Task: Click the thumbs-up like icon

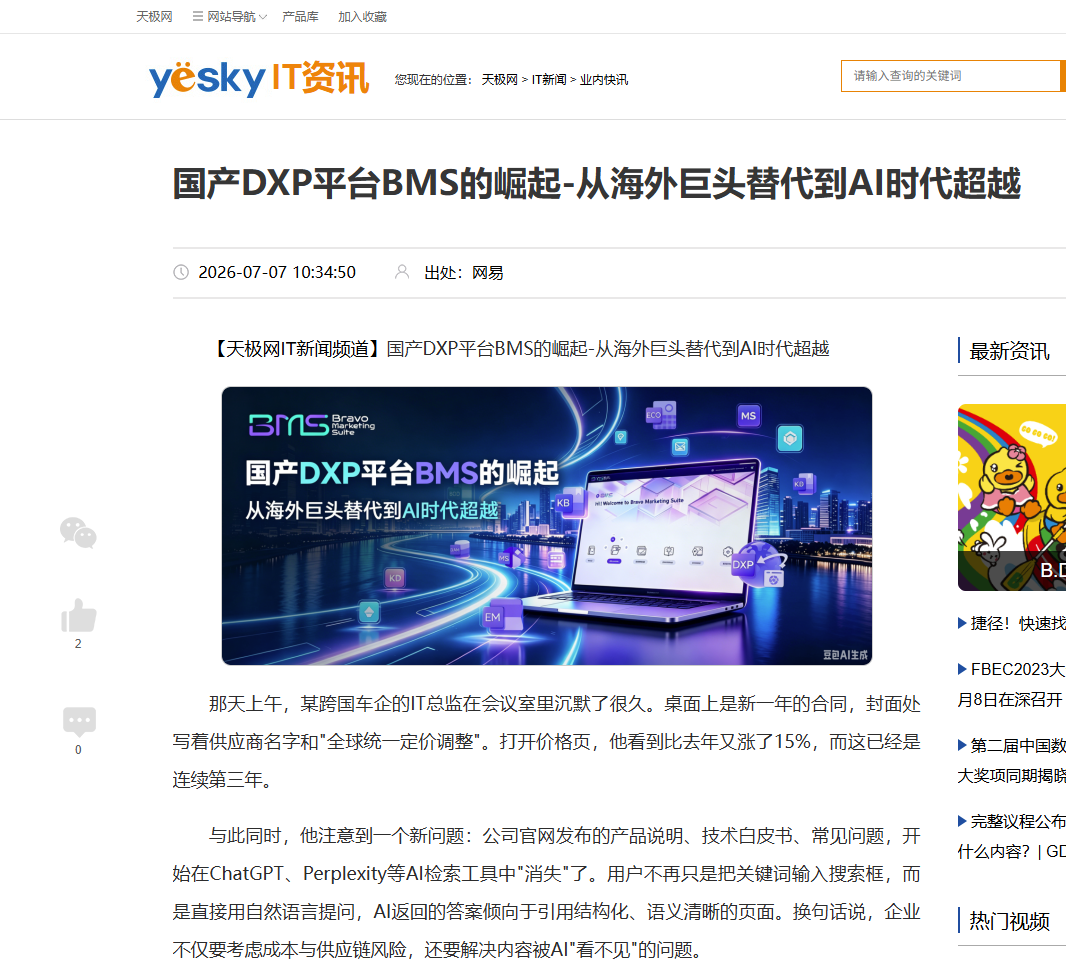Action: (x=79, y=615)
